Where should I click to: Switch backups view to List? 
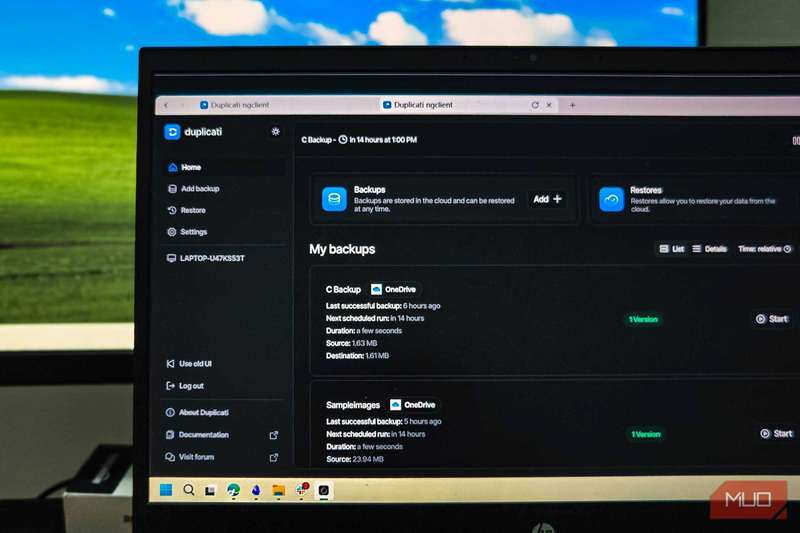coord(671,249)
